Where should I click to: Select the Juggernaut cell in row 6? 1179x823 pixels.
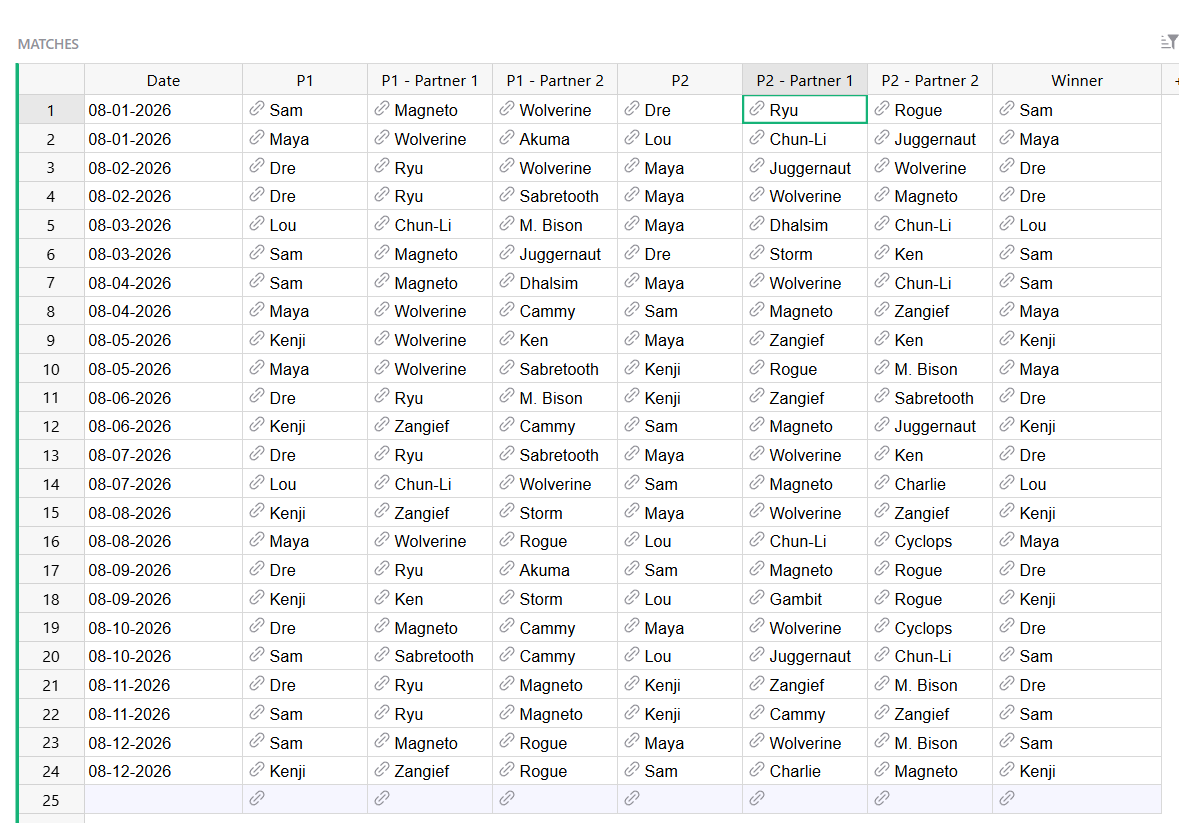[x=555, y=254]
